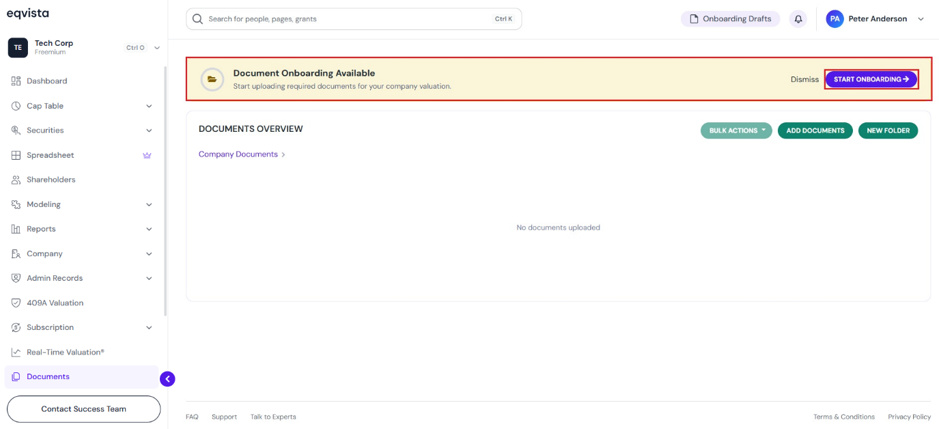Open the Bulk Actions dropdown
The image size is (939, 429).
(736, 131)
